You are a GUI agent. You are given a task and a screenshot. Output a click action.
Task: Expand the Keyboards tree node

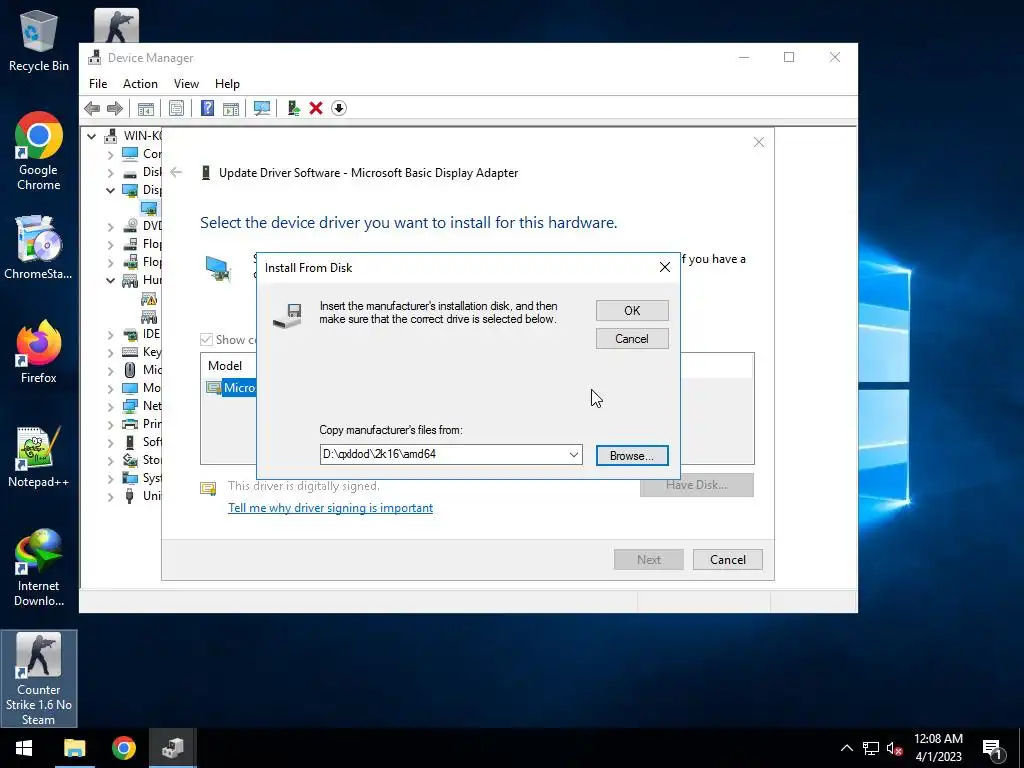[110, 353]
